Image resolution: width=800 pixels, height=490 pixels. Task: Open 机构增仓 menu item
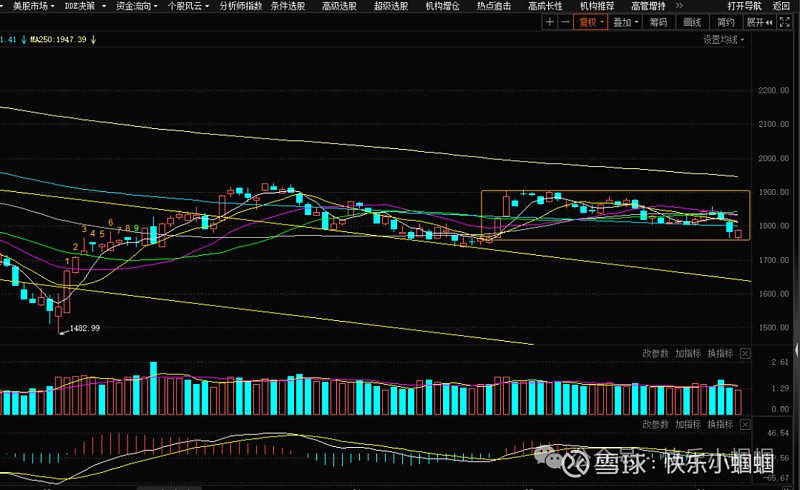(x=442, y=6)
